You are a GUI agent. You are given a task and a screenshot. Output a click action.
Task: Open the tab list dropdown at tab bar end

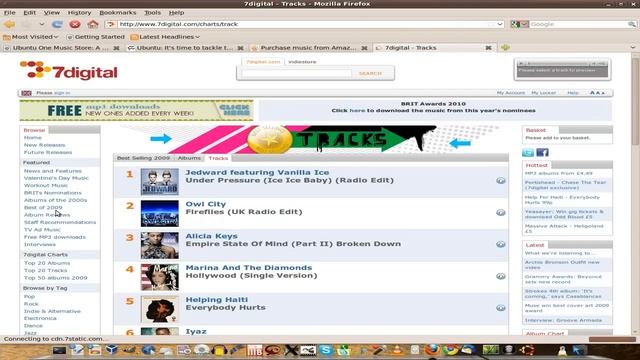pyautogui.click(x=633, y=47)
